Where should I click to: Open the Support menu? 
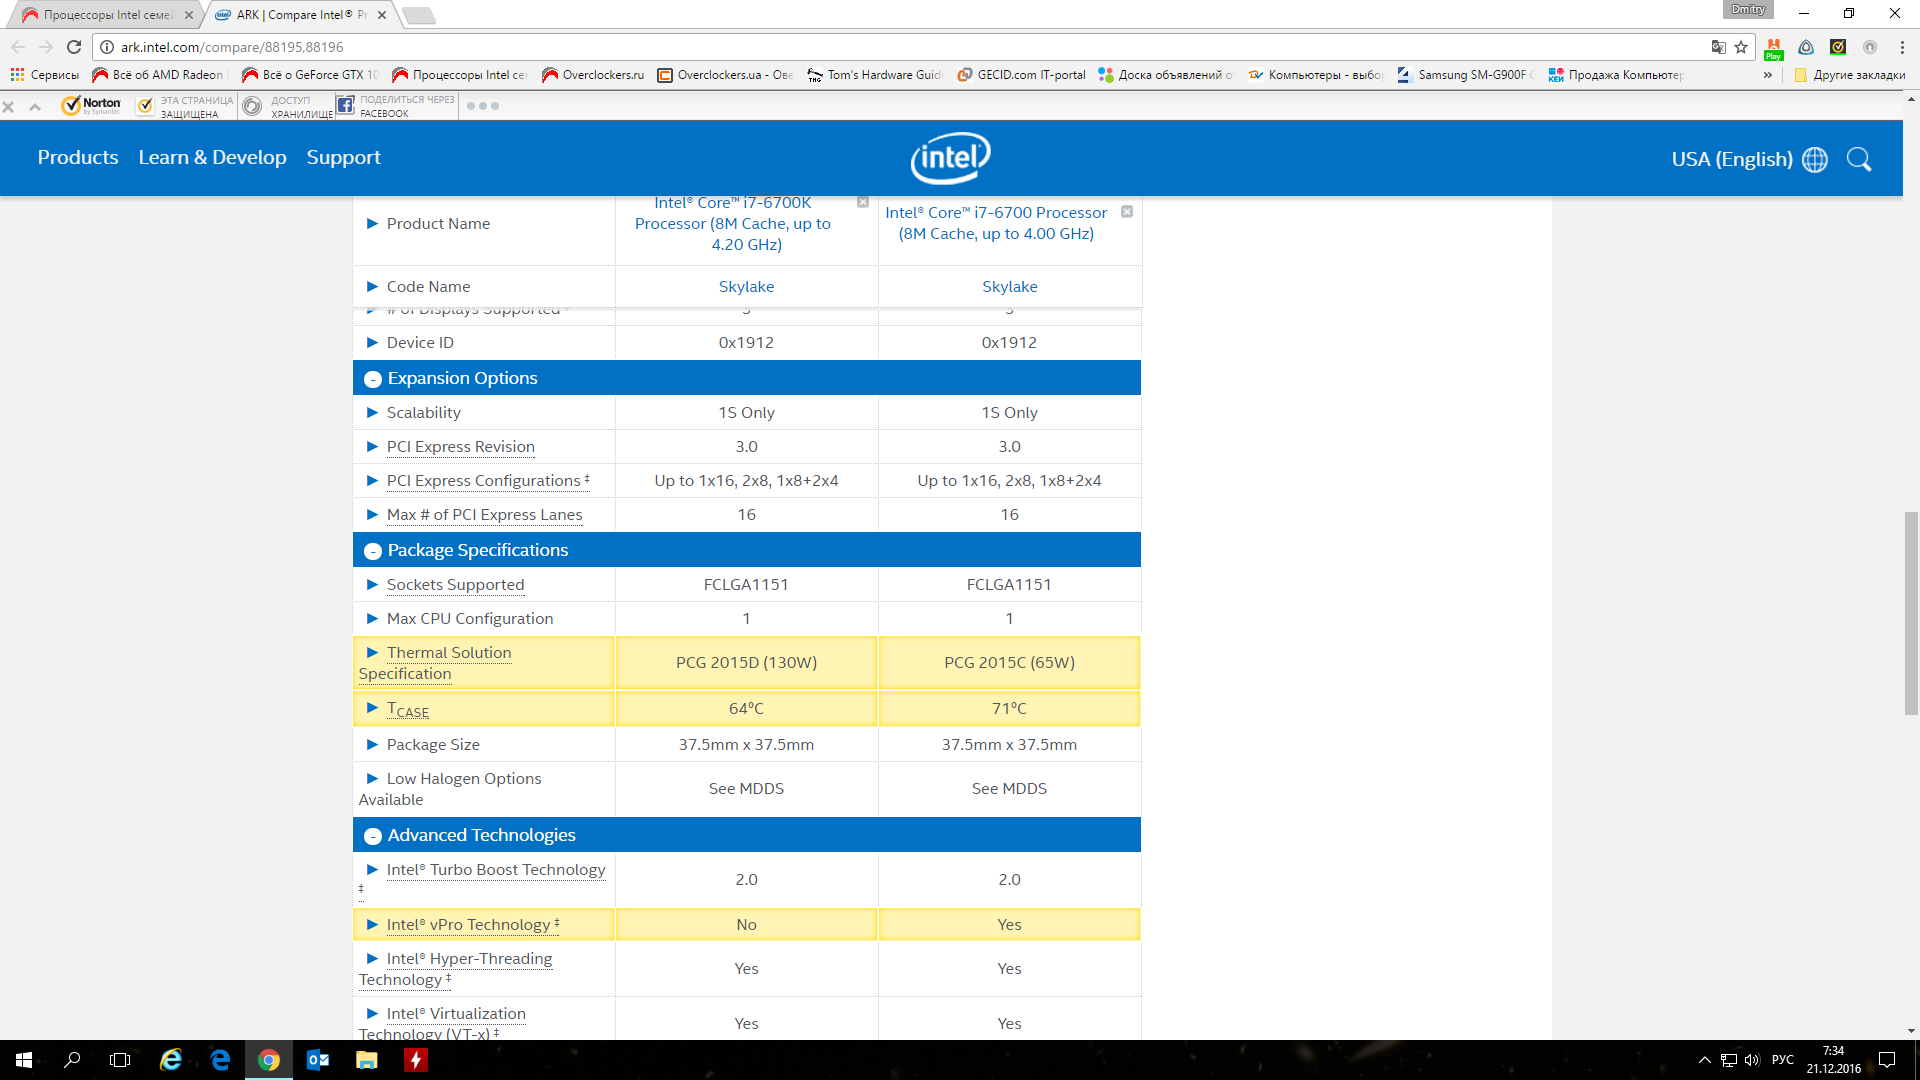click(343, 157)
